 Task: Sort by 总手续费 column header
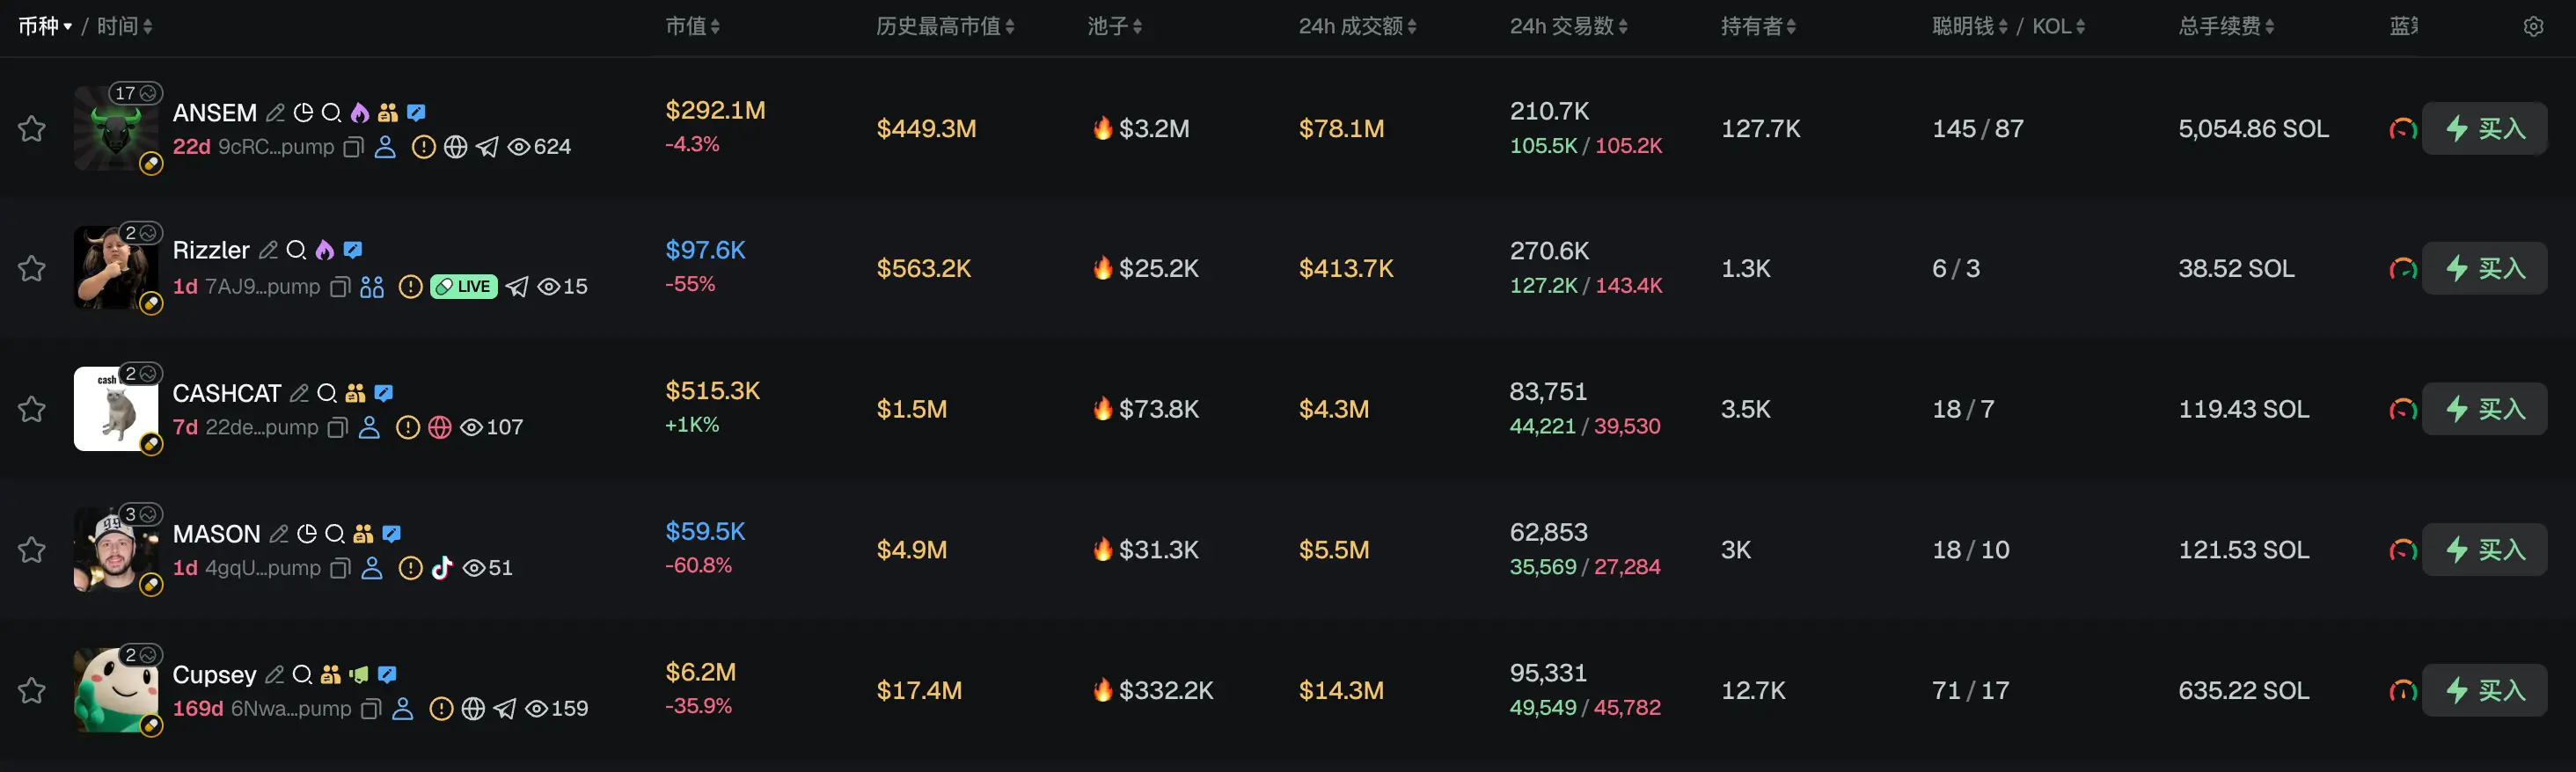[2227, 26]
